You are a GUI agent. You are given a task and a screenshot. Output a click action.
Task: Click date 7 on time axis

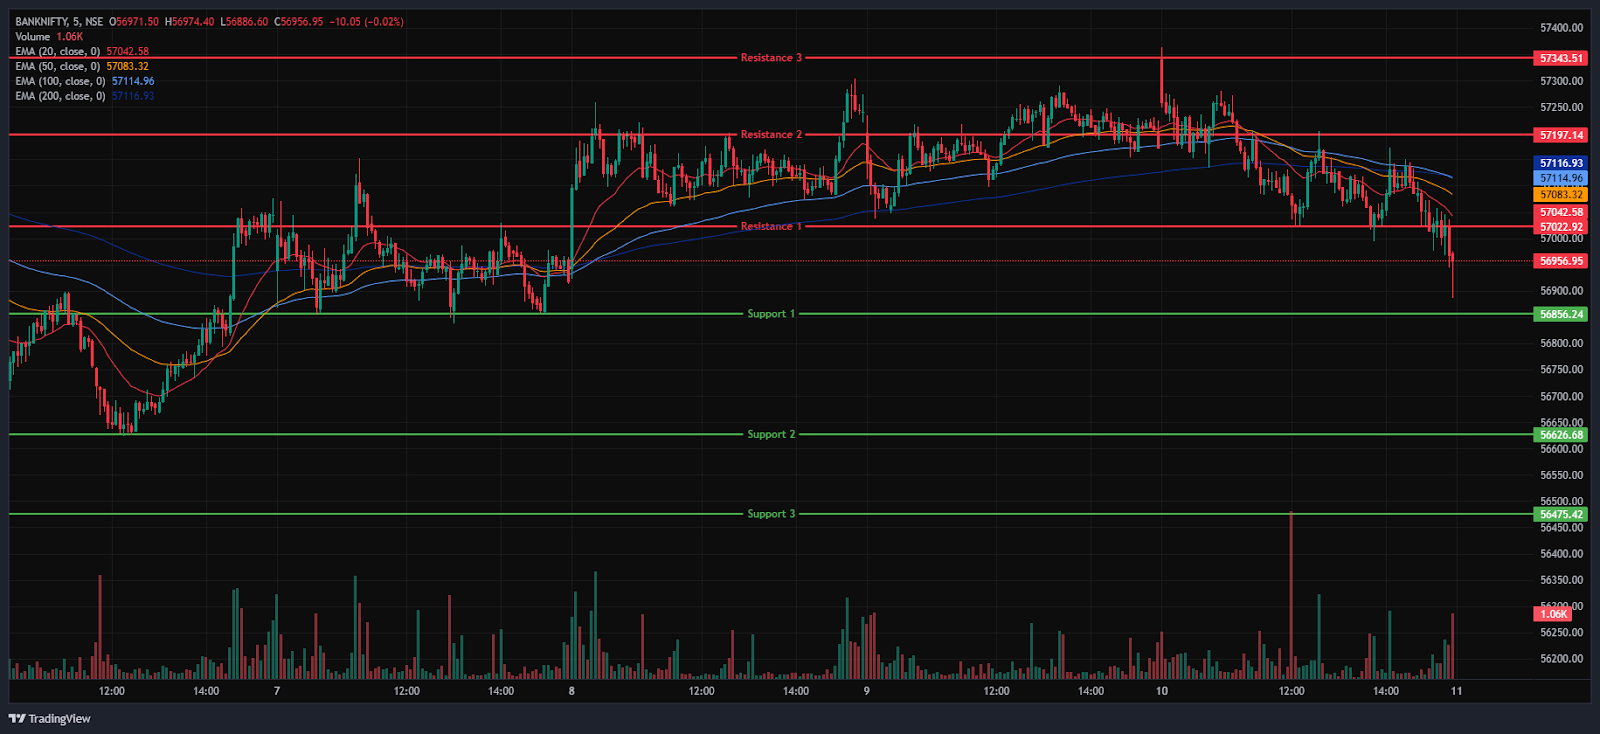pyautogui.click(x=277, y=691)
